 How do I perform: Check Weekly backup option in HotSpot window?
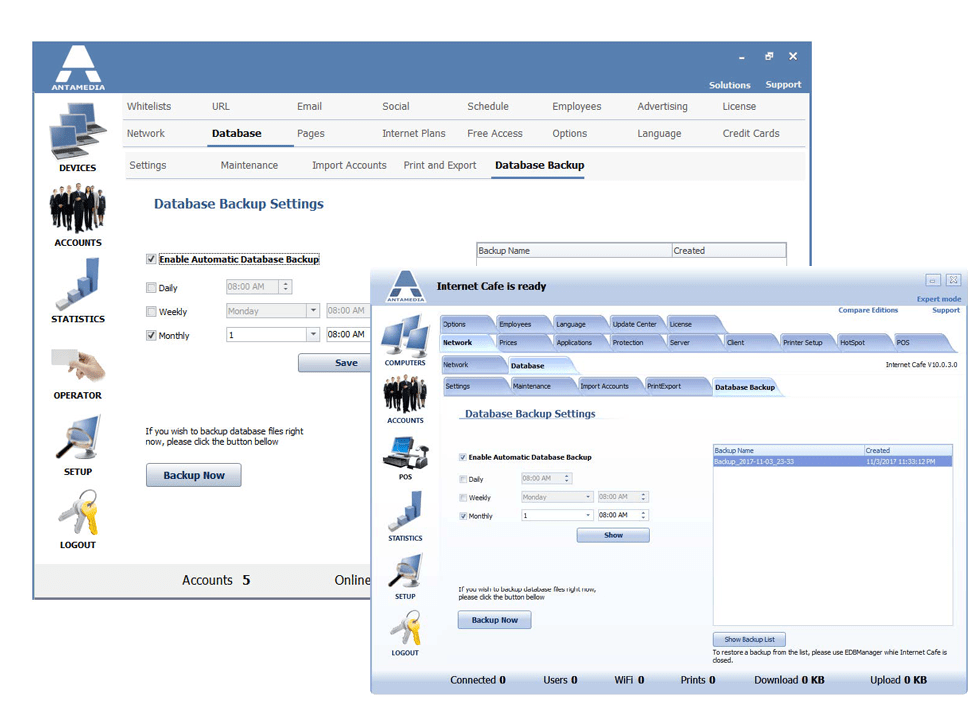151,311
